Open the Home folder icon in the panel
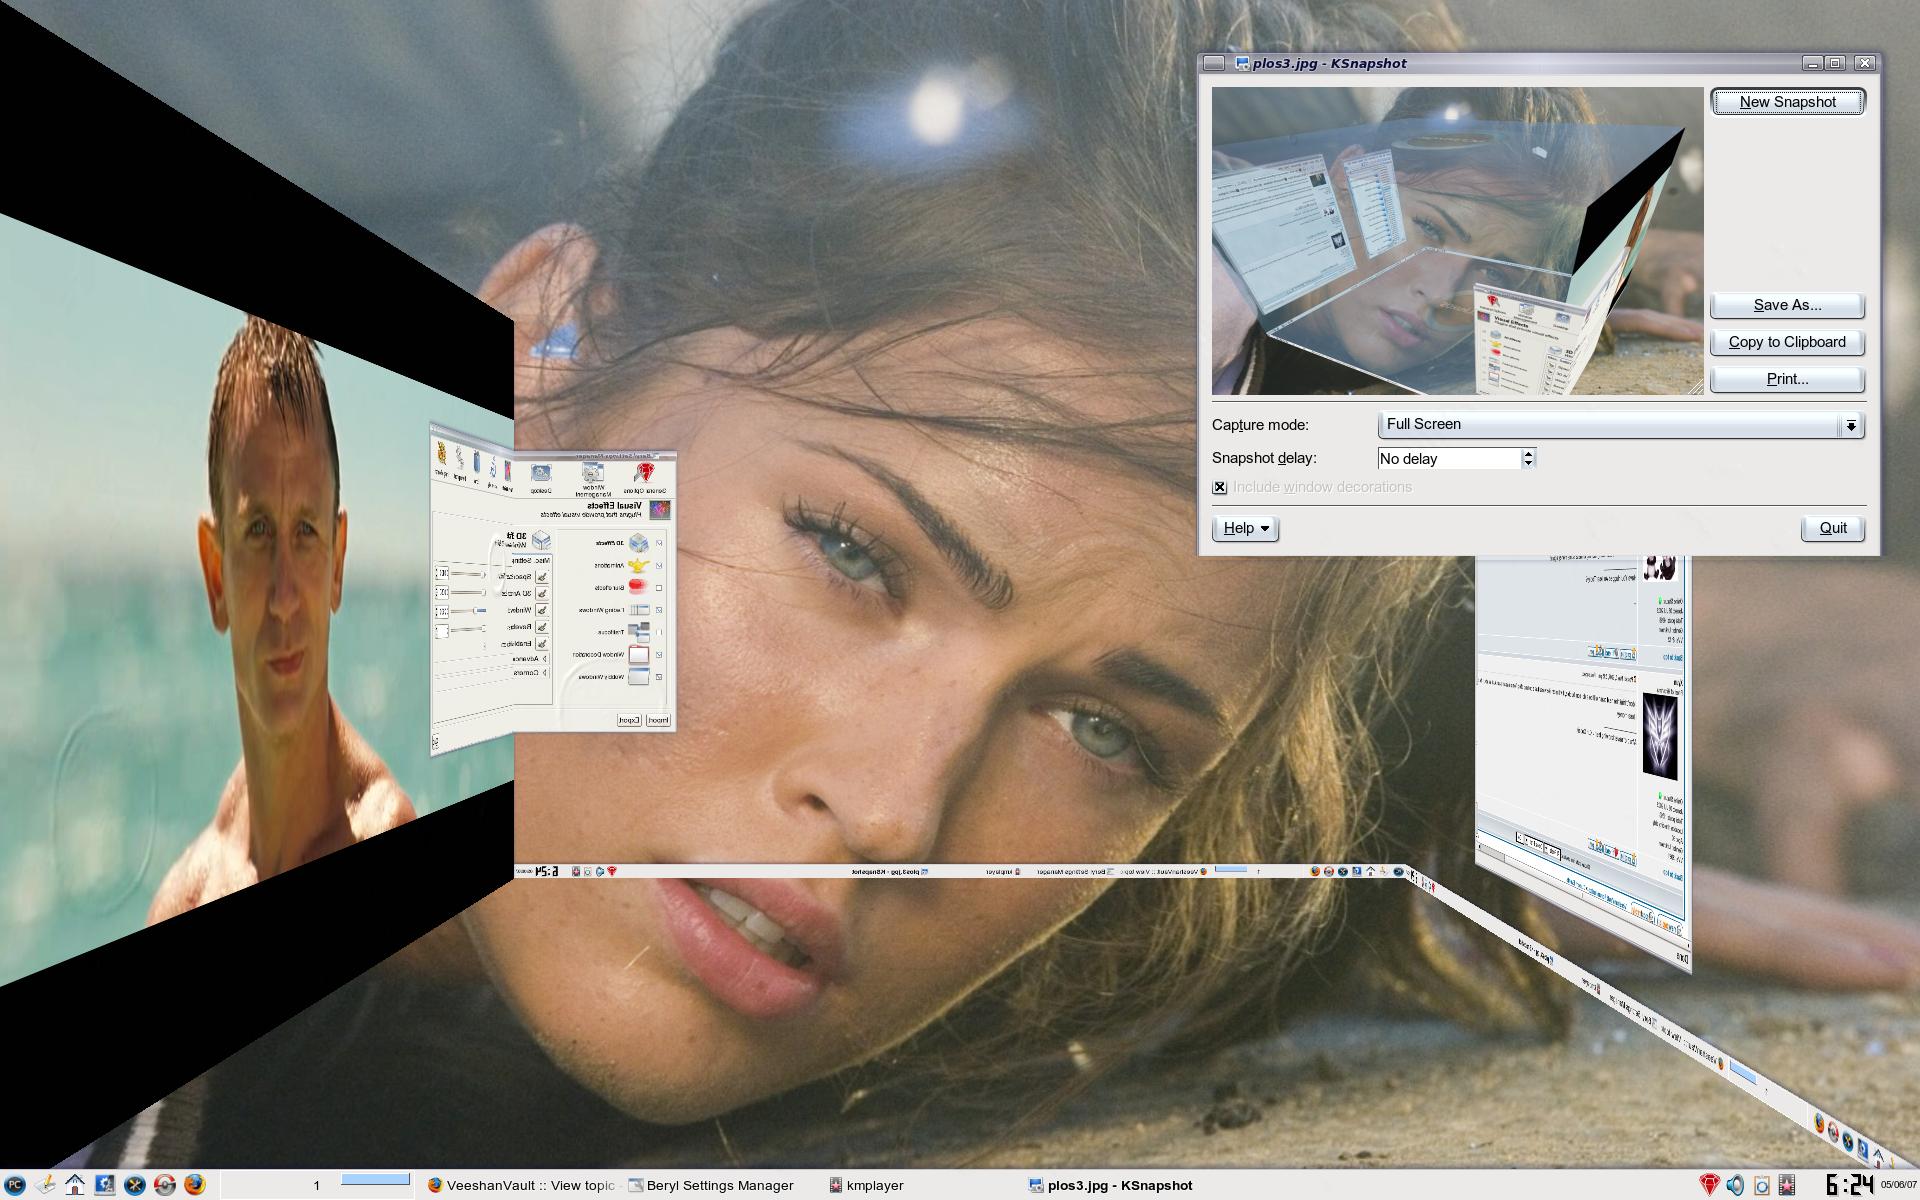This screenshot has width=1920, height=1200. [x=75, y=1185]
